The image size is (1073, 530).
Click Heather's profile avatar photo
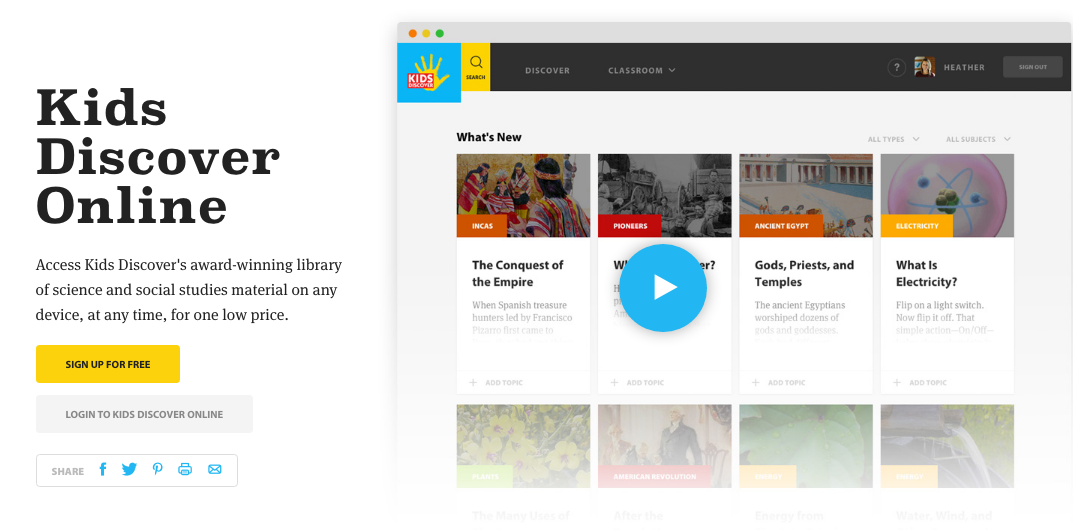(925, 66)
